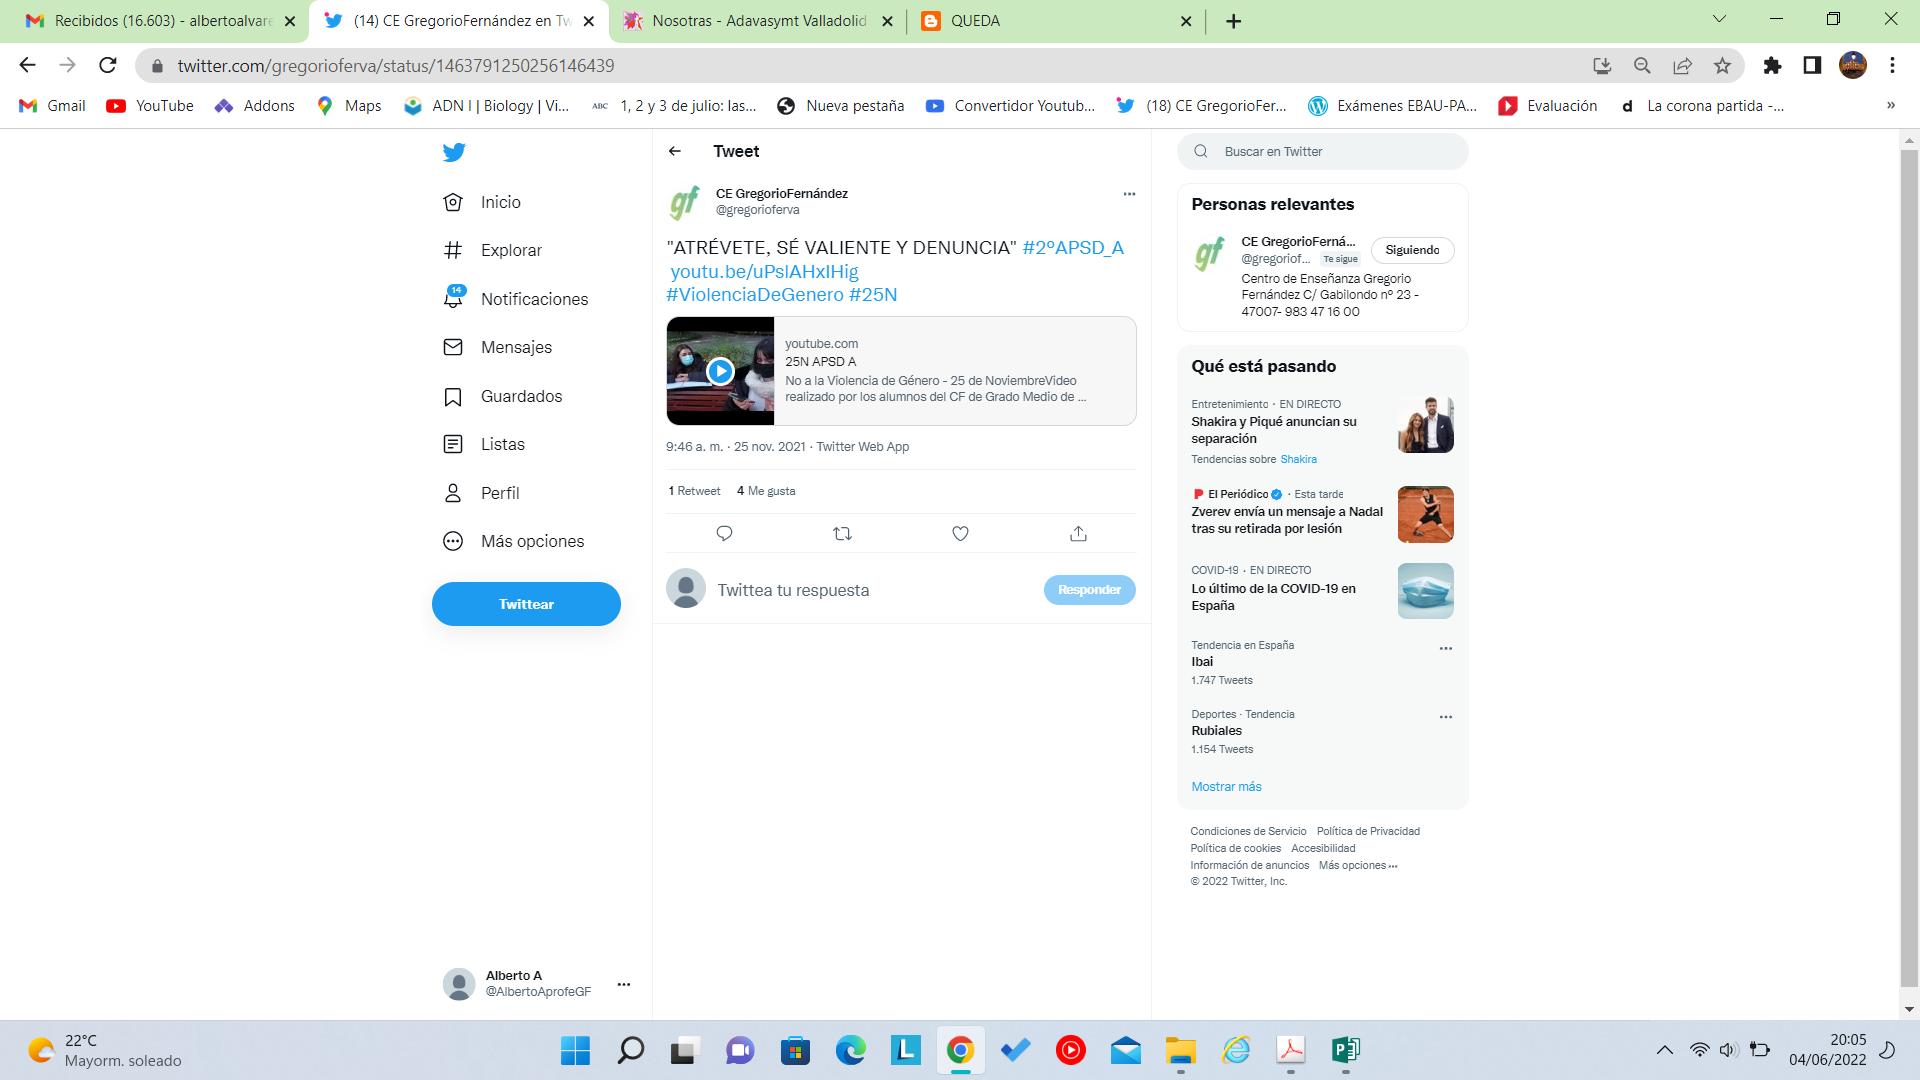Open the YouTube bookmark
1920x1080 pixels.
click(x=150, y=106)
